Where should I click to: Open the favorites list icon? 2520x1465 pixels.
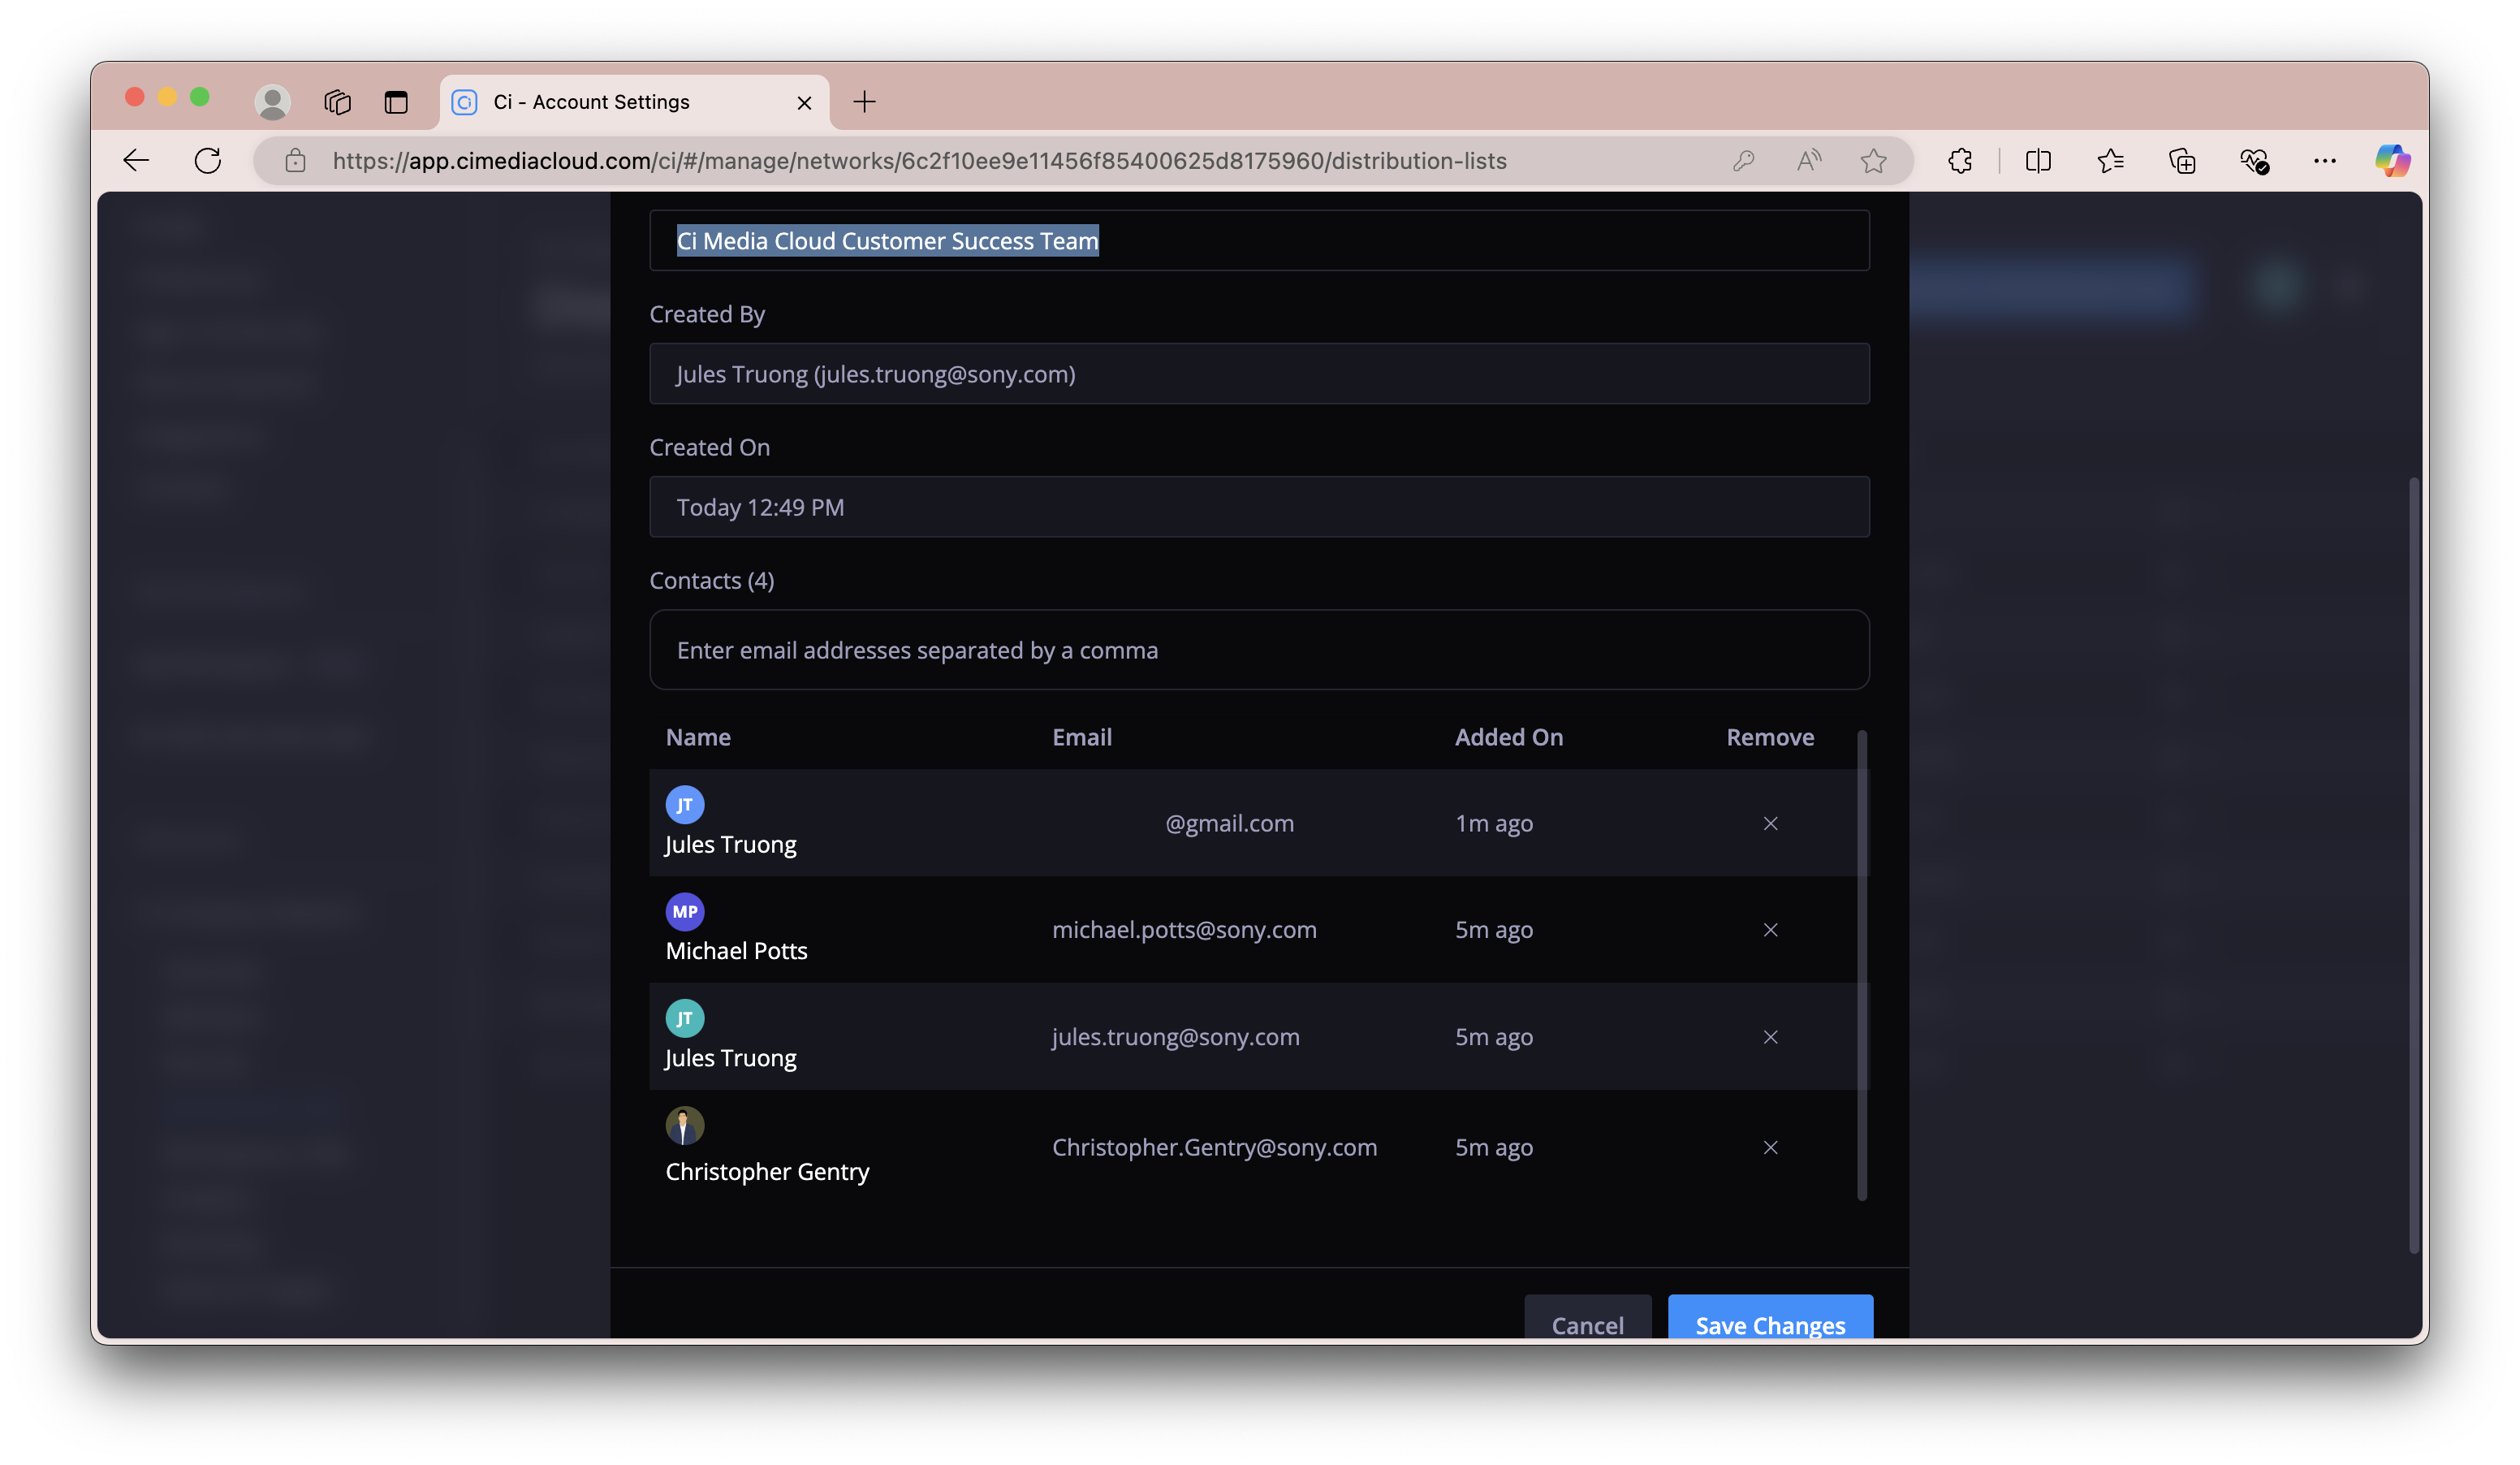(2110, 161)
